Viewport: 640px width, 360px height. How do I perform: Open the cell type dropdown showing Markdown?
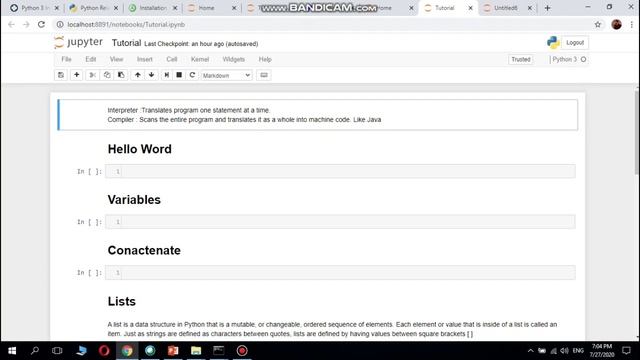tap(227, 76)
